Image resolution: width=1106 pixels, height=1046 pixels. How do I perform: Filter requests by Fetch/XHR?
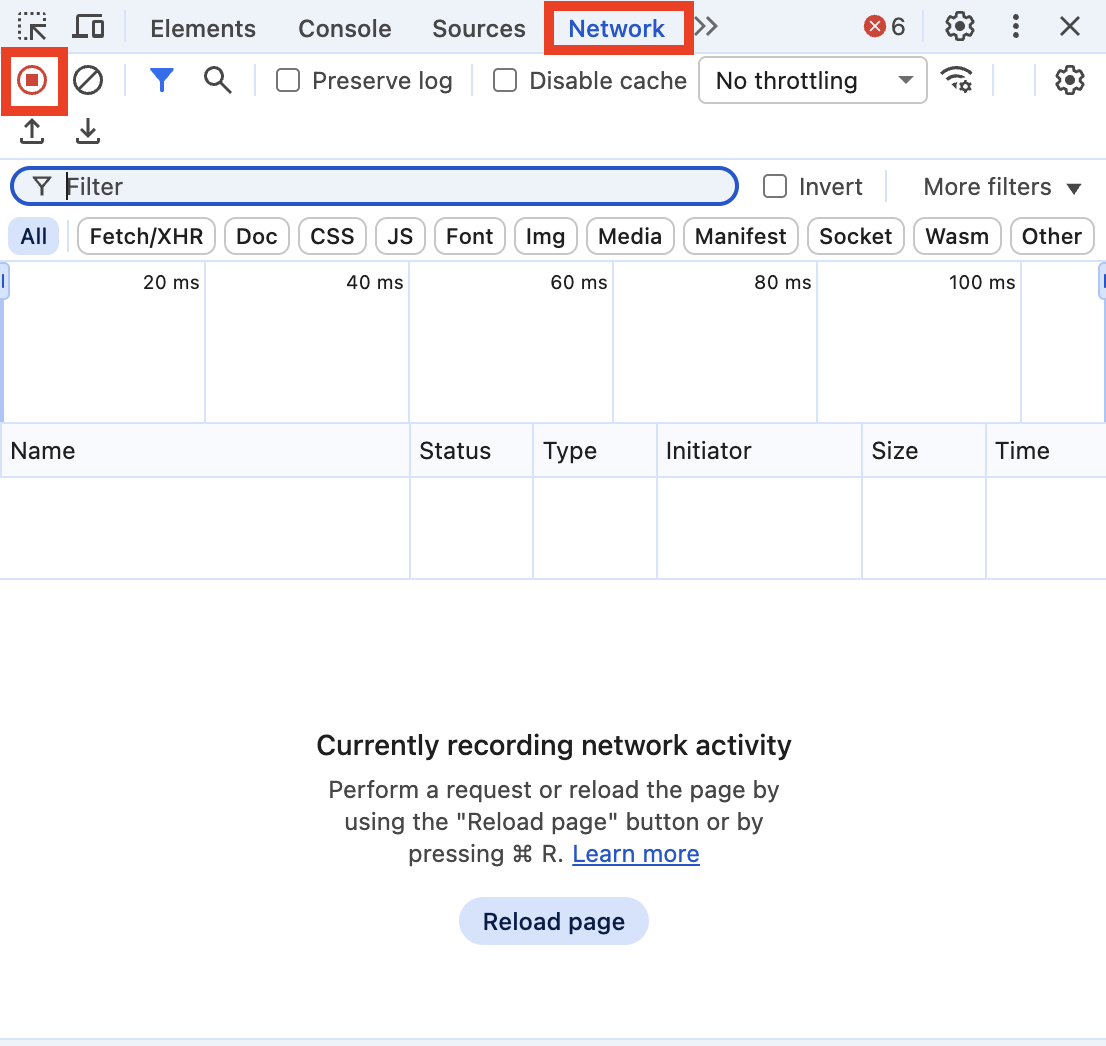point(146,236)
